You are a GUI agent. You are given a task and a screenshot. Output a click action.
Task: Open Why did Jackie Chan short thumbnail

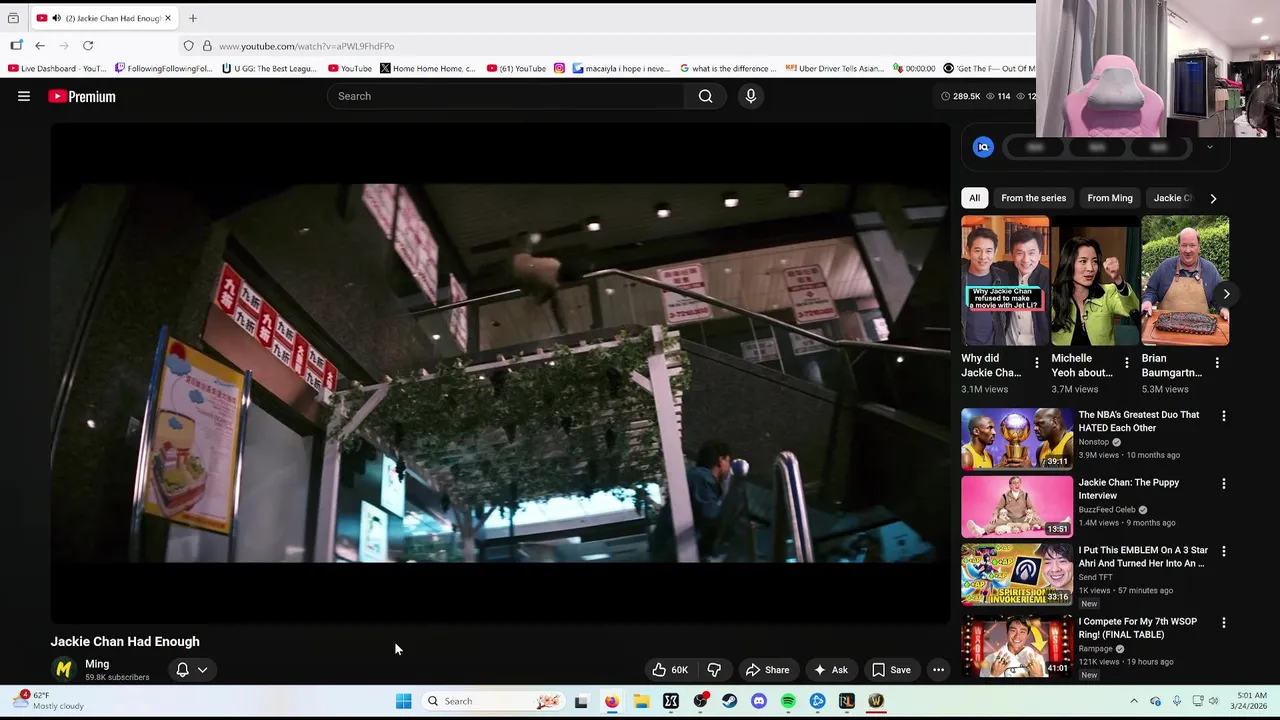point(1005,281)
